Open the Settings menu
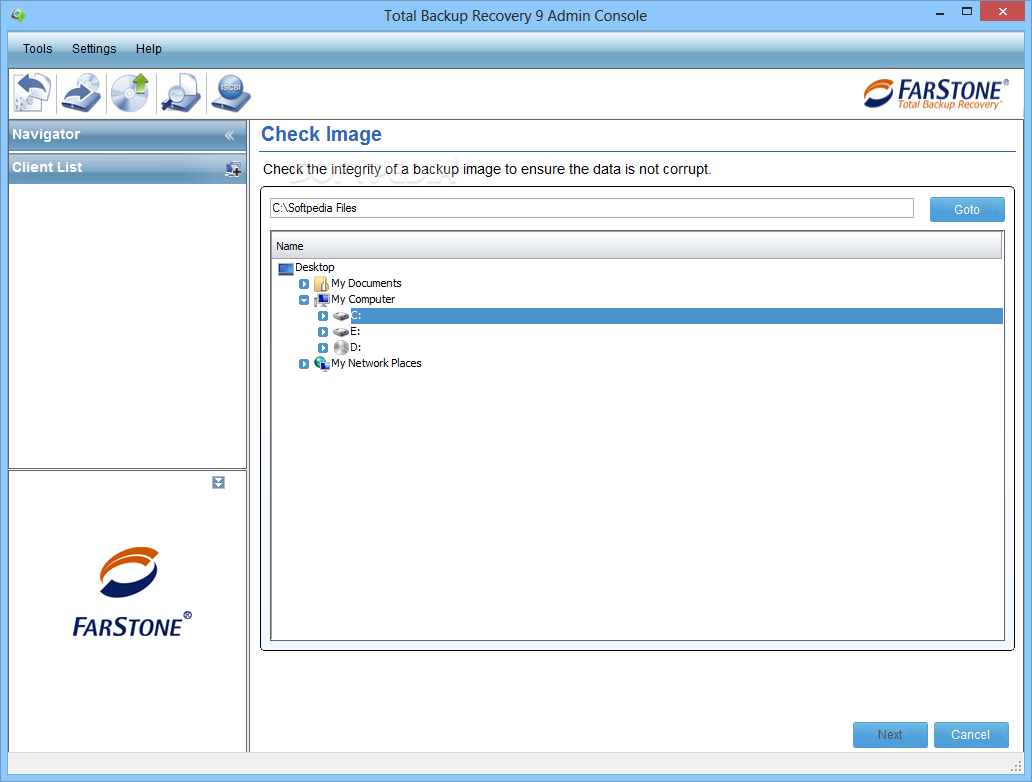Image resolution: width=1032 pixels, height=782 pixels. pyautogui.click(x=94, y=49)
